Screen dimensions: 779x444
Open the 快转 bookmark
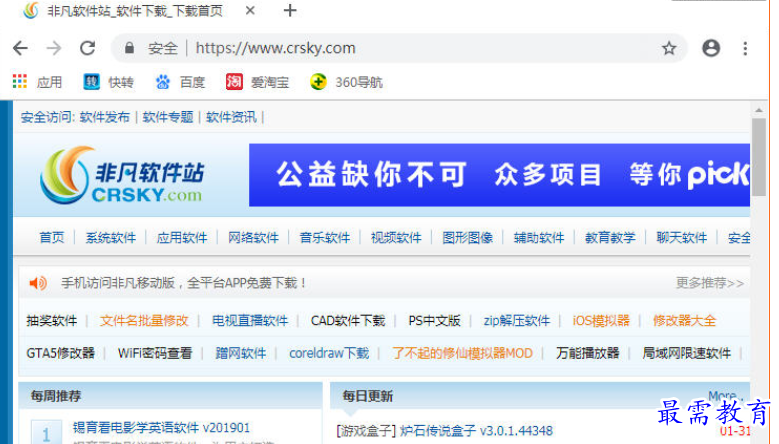109,82
